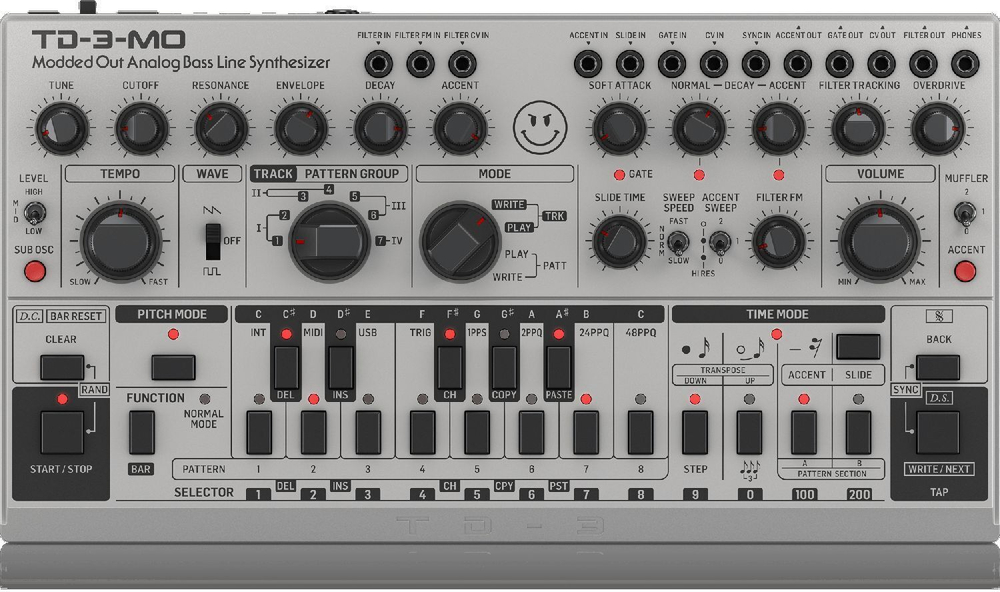Push the A# PASTE black key

(559, 368)
